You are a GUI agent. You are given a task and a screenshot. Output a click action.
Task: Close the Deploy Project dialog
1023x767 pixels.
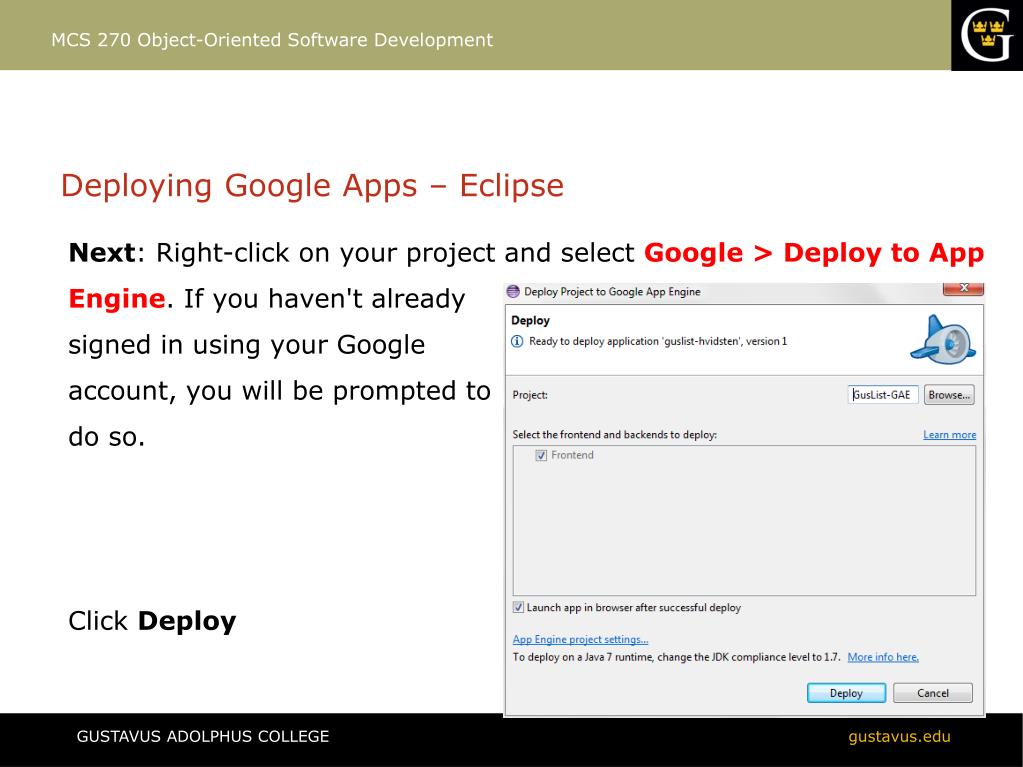(x=963, y=289)
